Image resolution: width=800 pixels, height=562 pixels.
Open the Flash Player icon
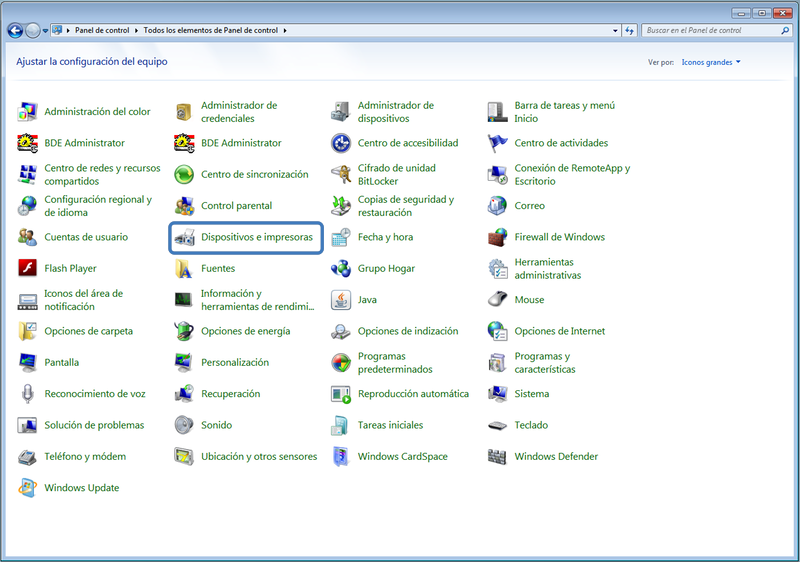pyautogui.click(x=28, y=269)
